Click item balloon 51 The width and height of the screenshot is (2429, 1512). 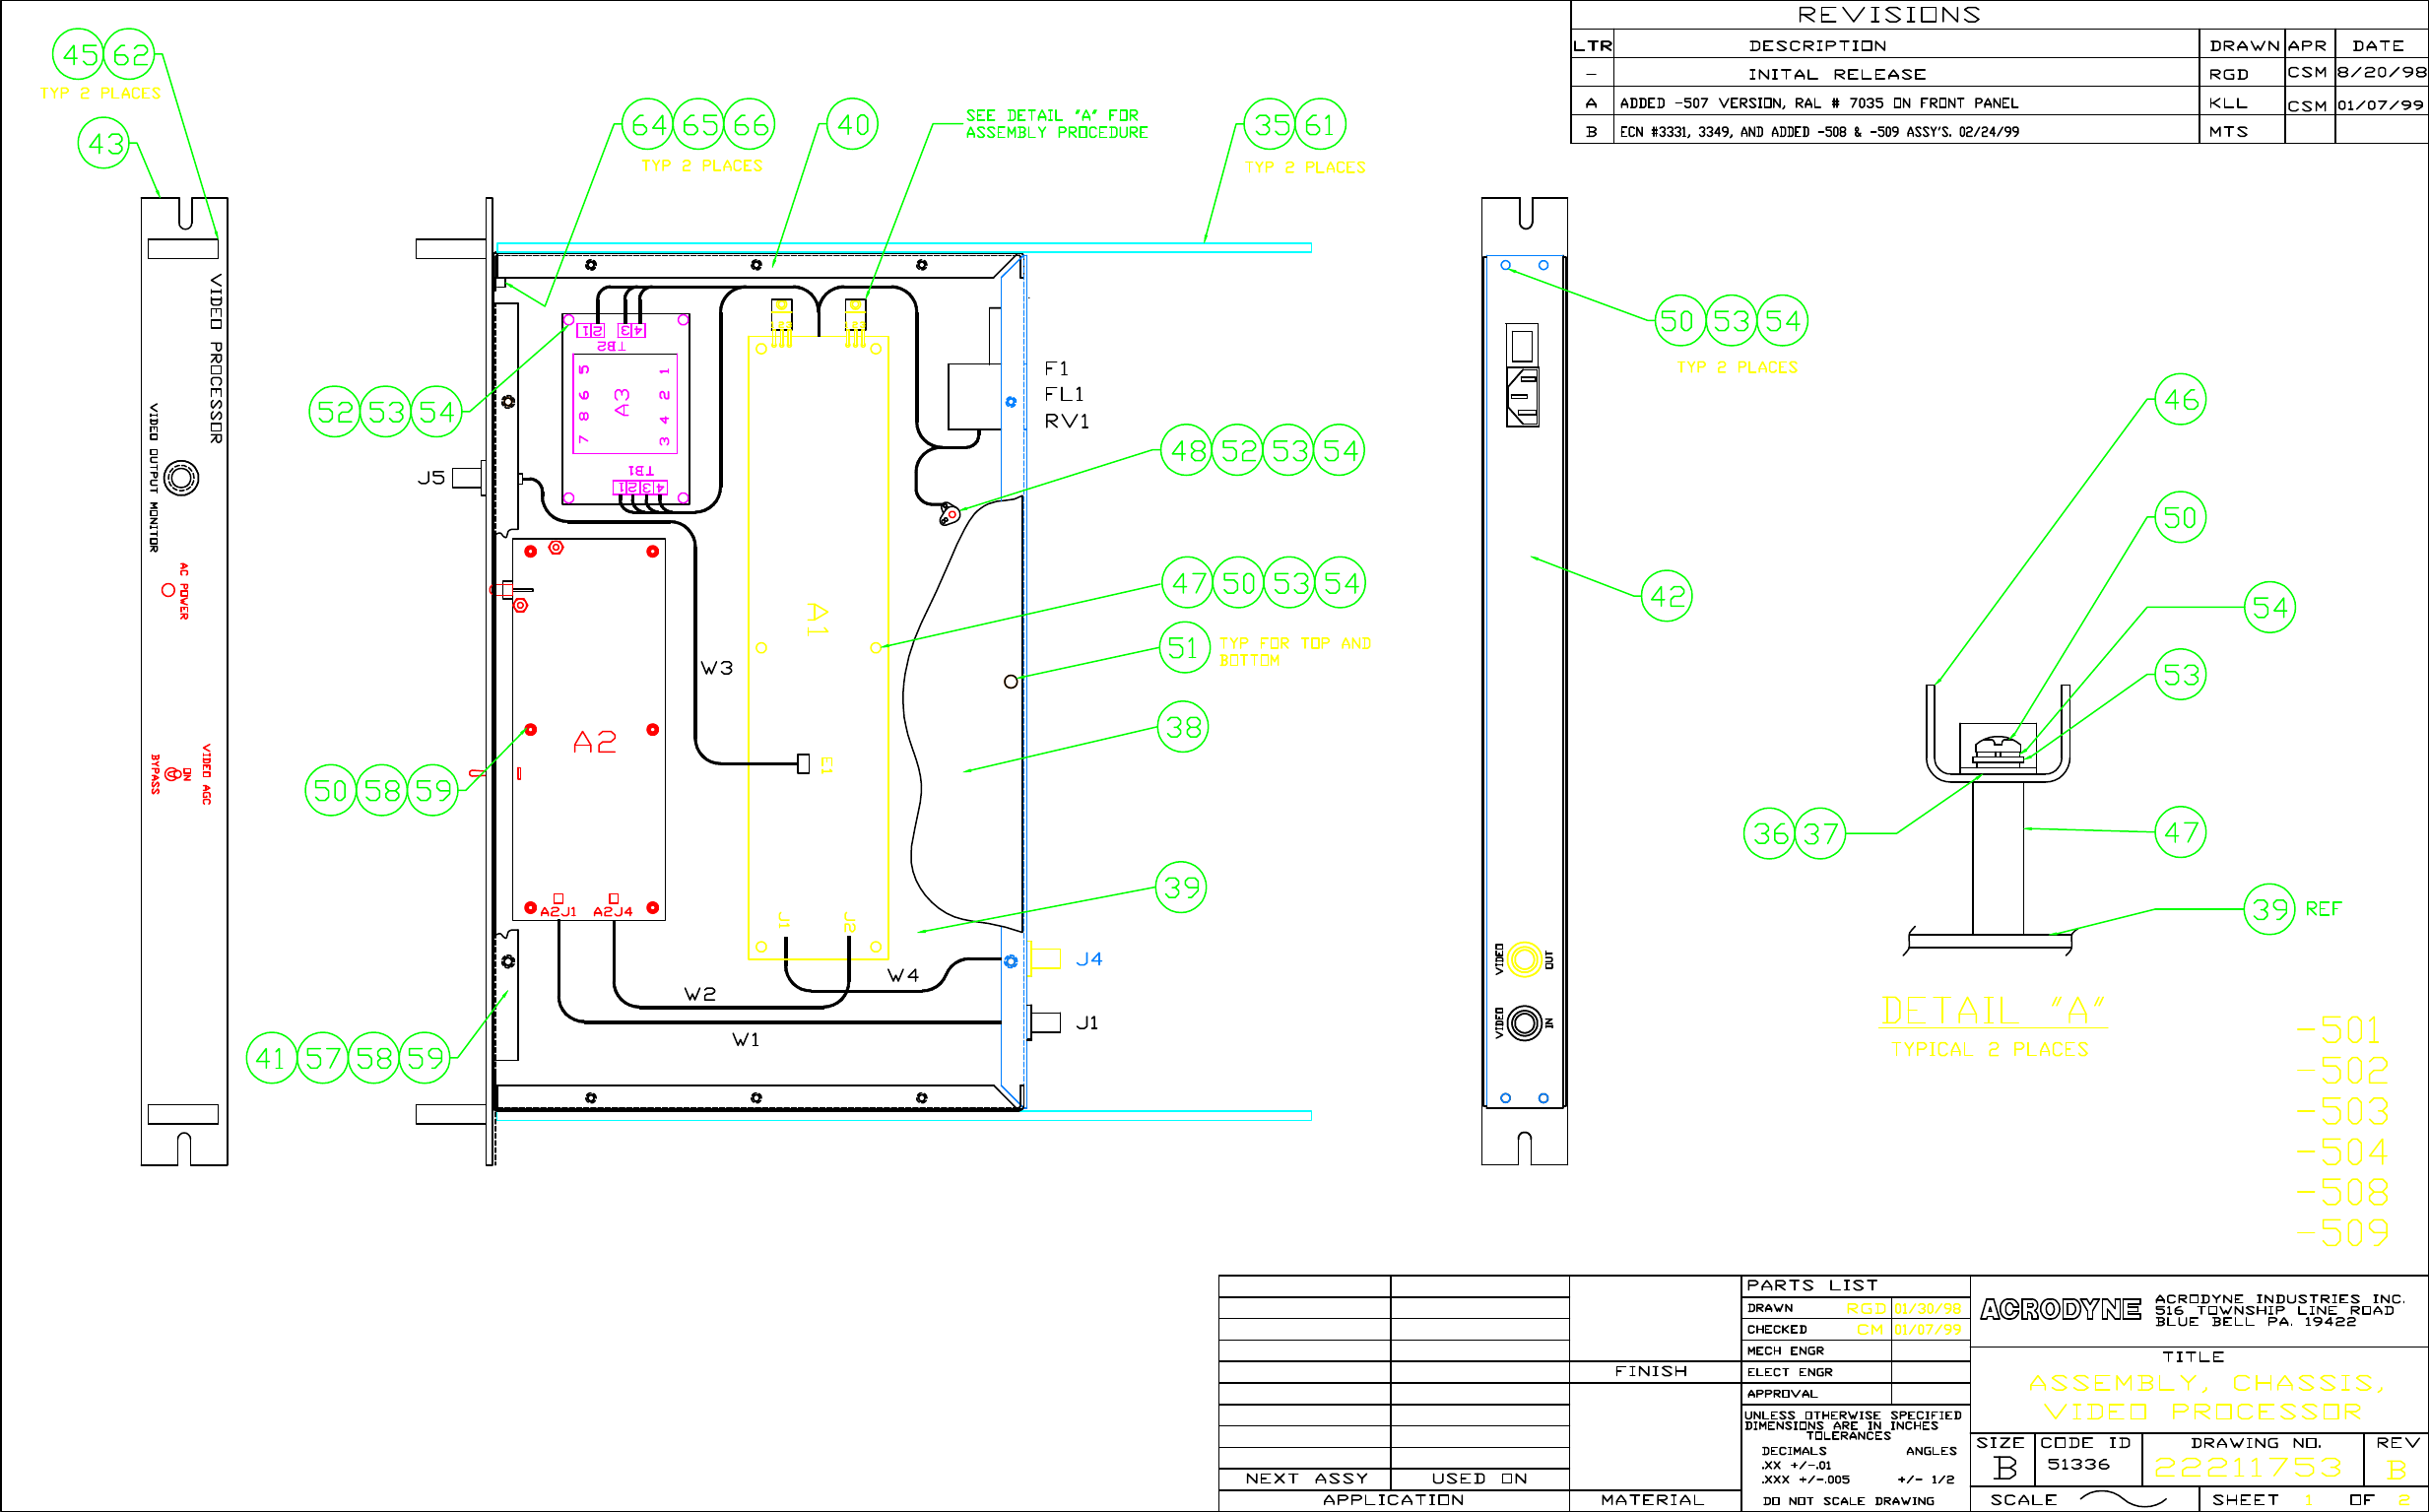pos(1184,648)
